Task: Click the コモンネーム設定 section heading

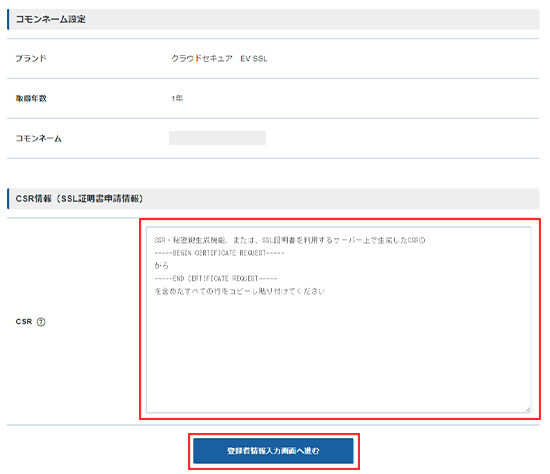Action: (x=51, y=19)
